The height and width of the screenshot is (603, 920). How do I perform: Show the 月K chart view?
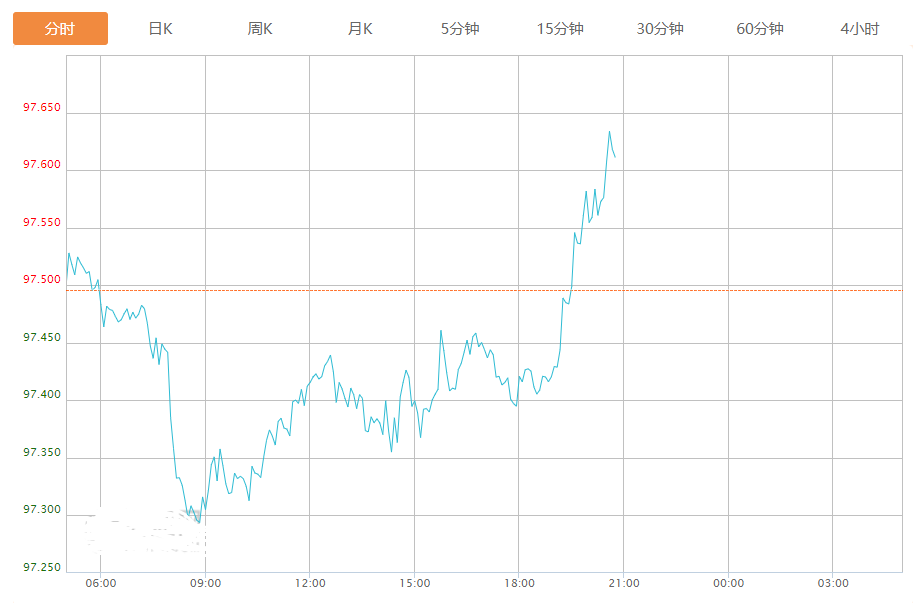(360, 29)
